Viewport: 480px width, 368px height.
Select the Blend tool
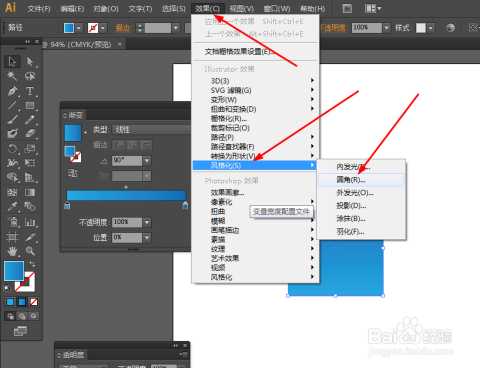30,207
